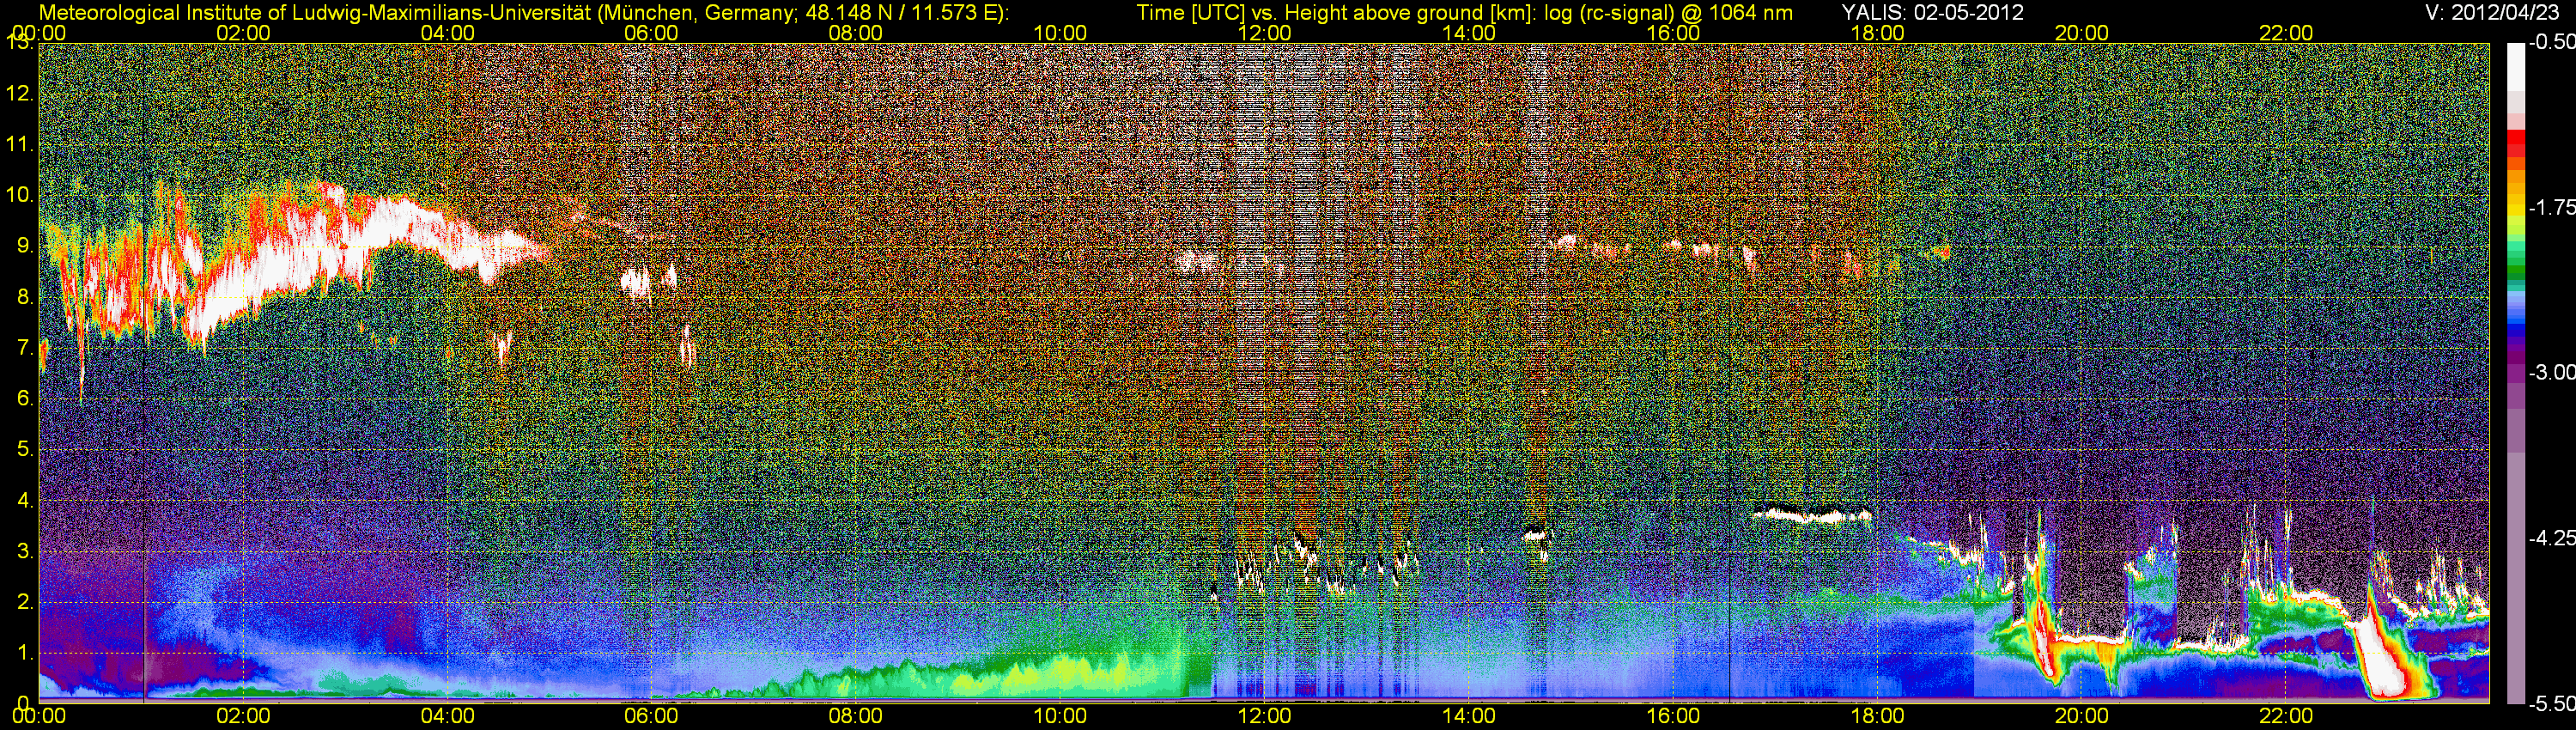Click the 'Time [UTC] vs. Height above ground' caption
This screenshot has height=730, width=2576.
tap(1464, 13)
